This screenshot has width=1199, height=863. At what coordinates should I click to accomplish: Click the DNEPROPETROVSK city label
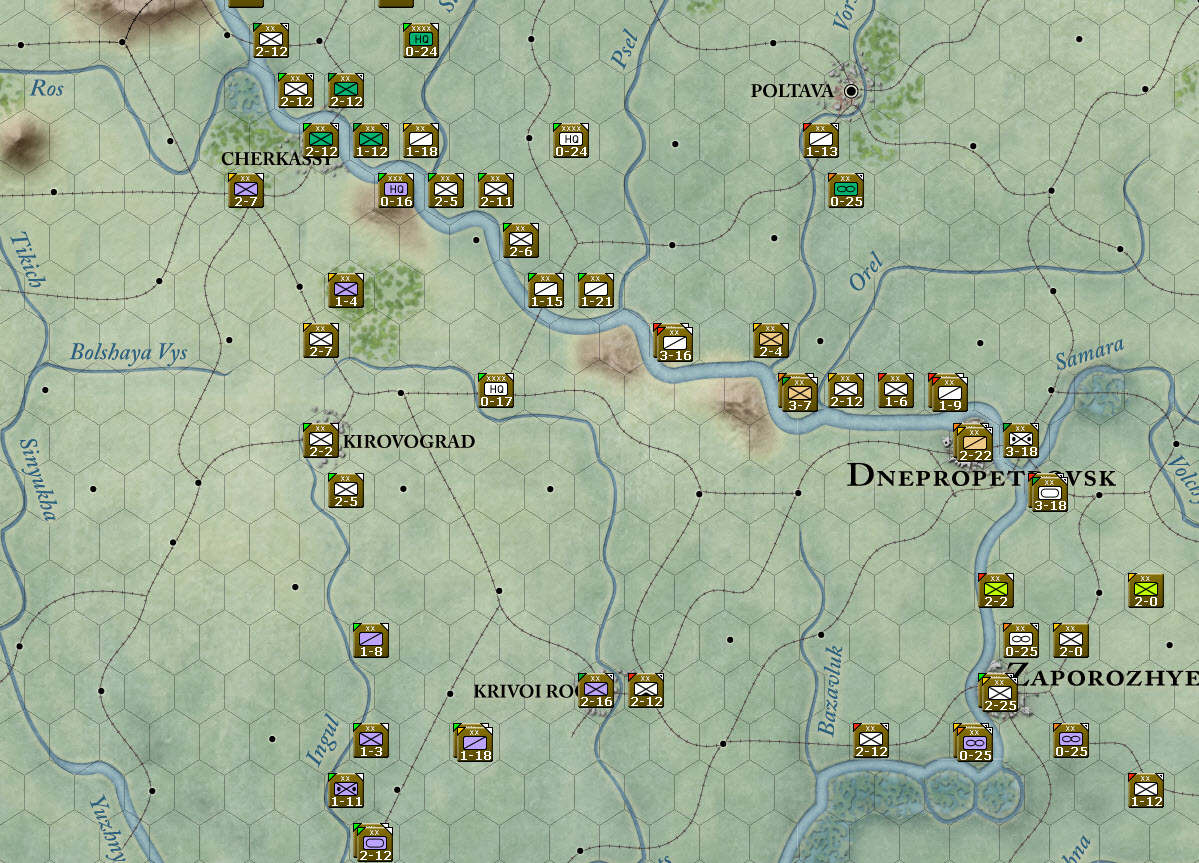pyautogui.click(x=982, y=476)
